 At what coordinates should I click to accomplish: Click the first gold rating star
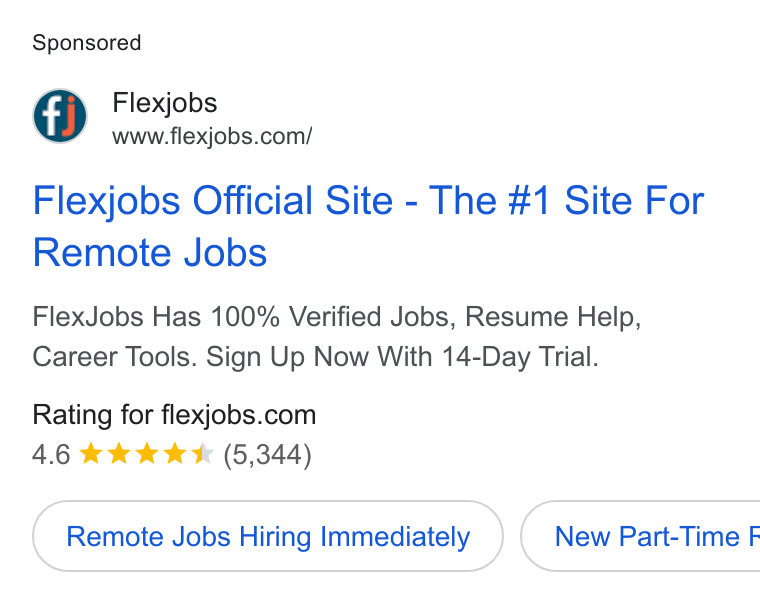click(91, 454)
